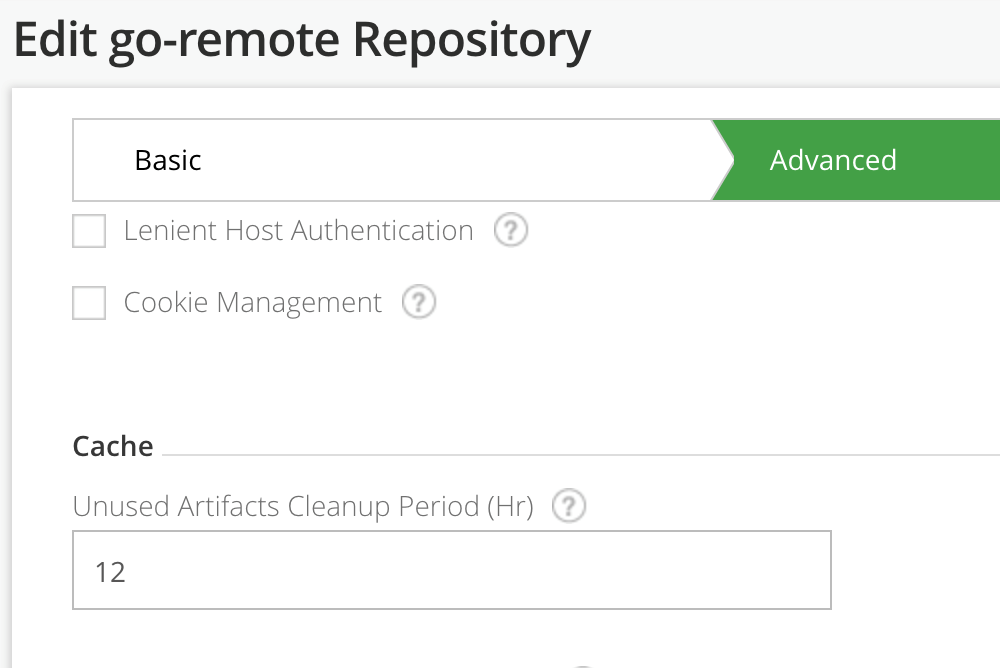Screen dimensions: 1000x668
Task: Click the (Hr) unit in the cleanup label
Action: point(510,506)
